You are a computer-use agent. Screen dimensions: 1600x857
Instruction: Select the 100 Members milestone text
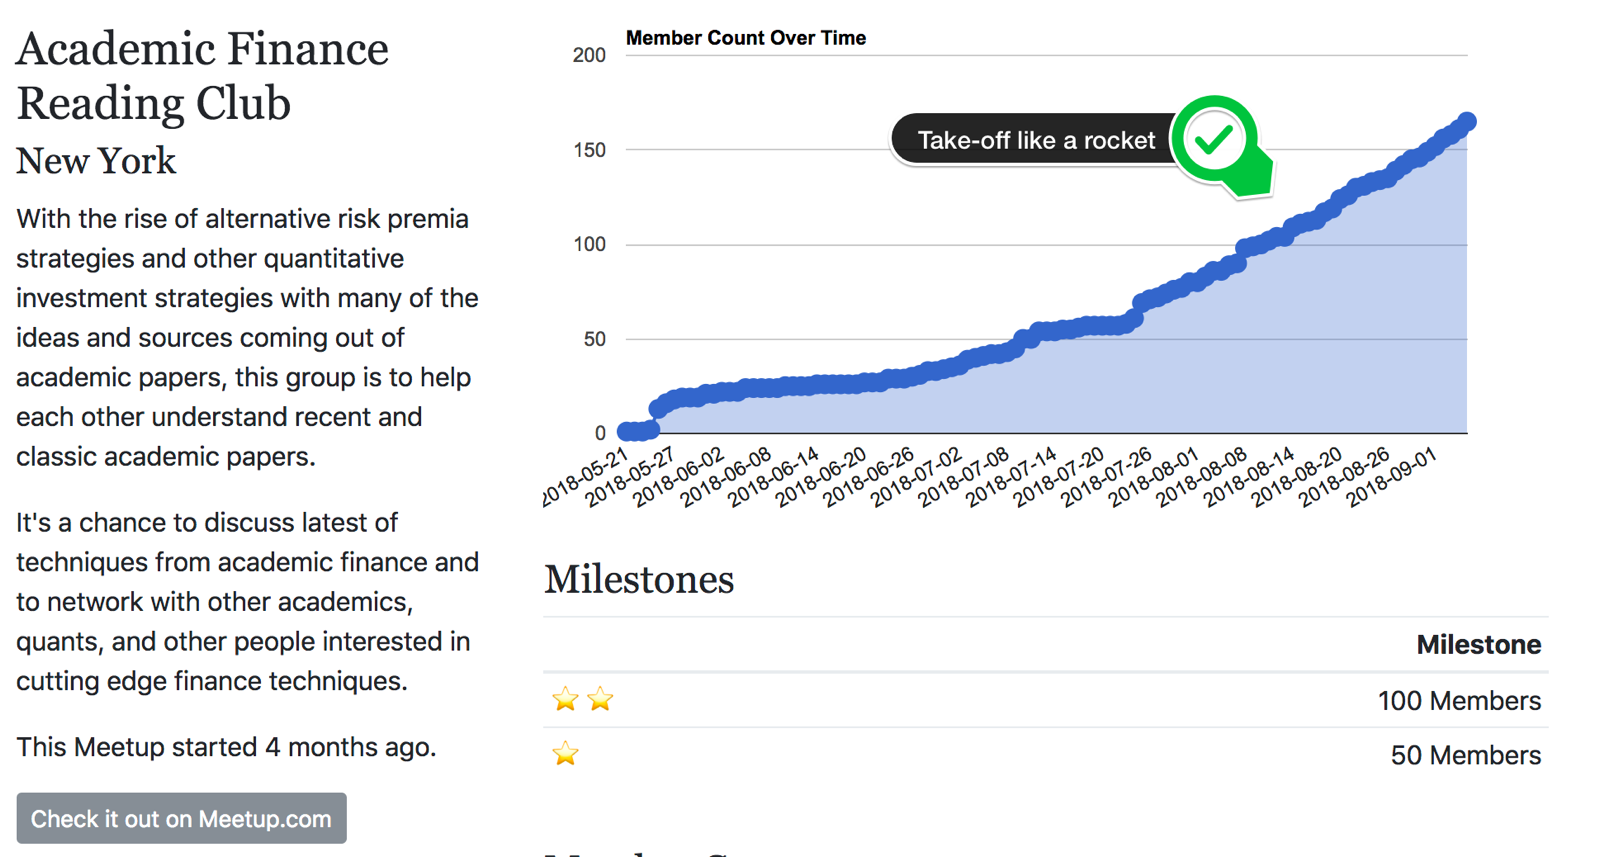point(1459,700)
